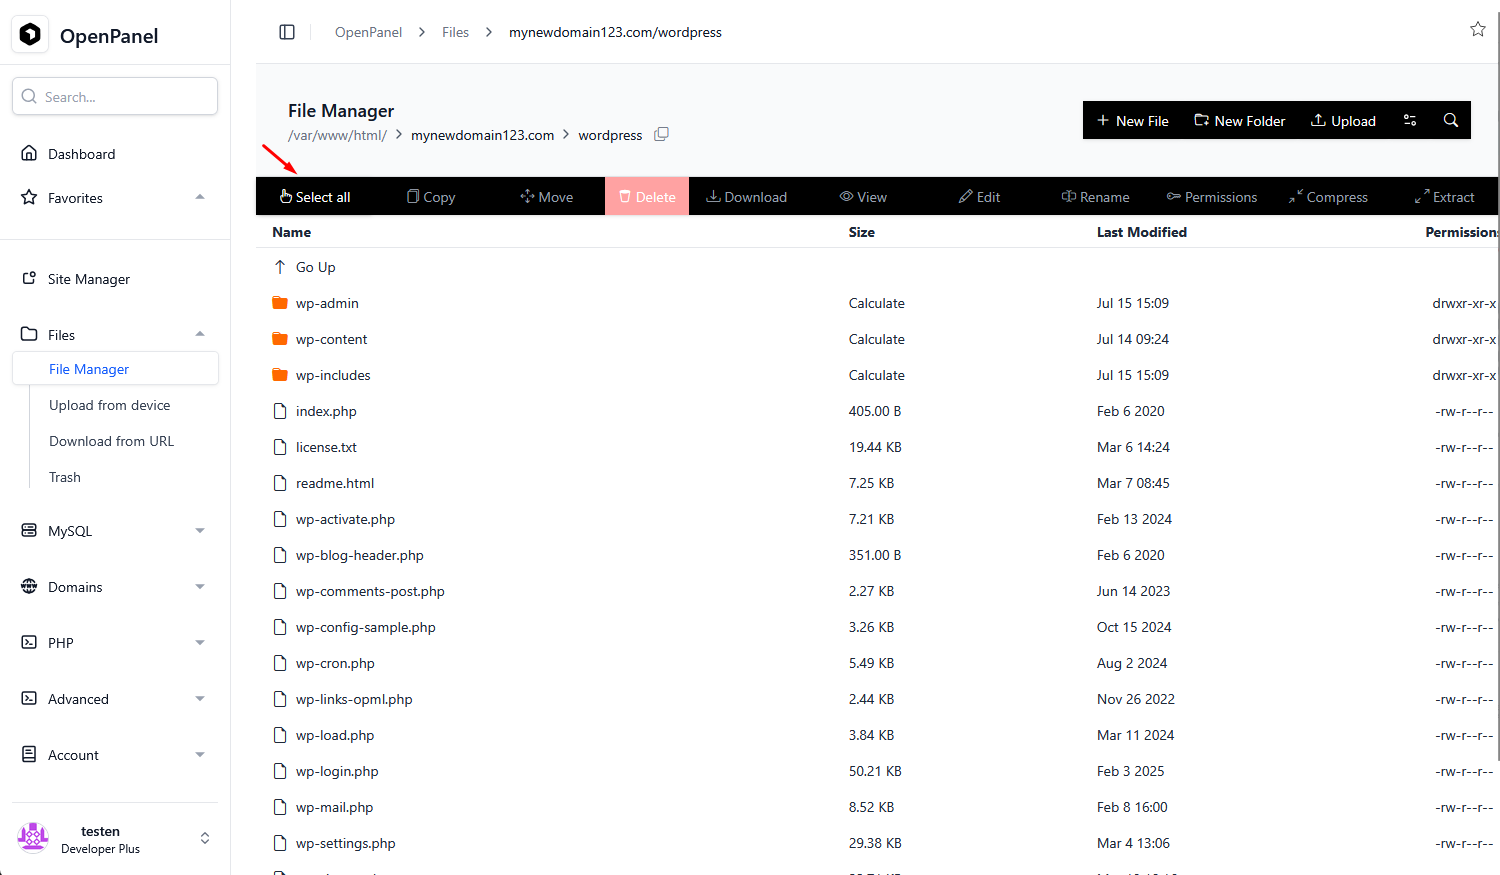The image size is (1500, 875).
Task: Expand the Advanced menu arrow
Action: [x=200, y=699]
